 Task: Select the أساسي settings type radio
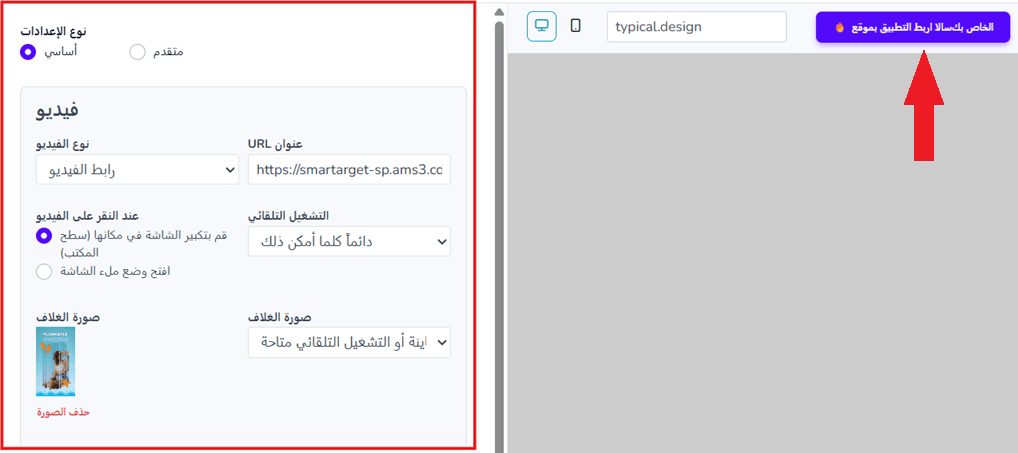click(x=27, y=52)
